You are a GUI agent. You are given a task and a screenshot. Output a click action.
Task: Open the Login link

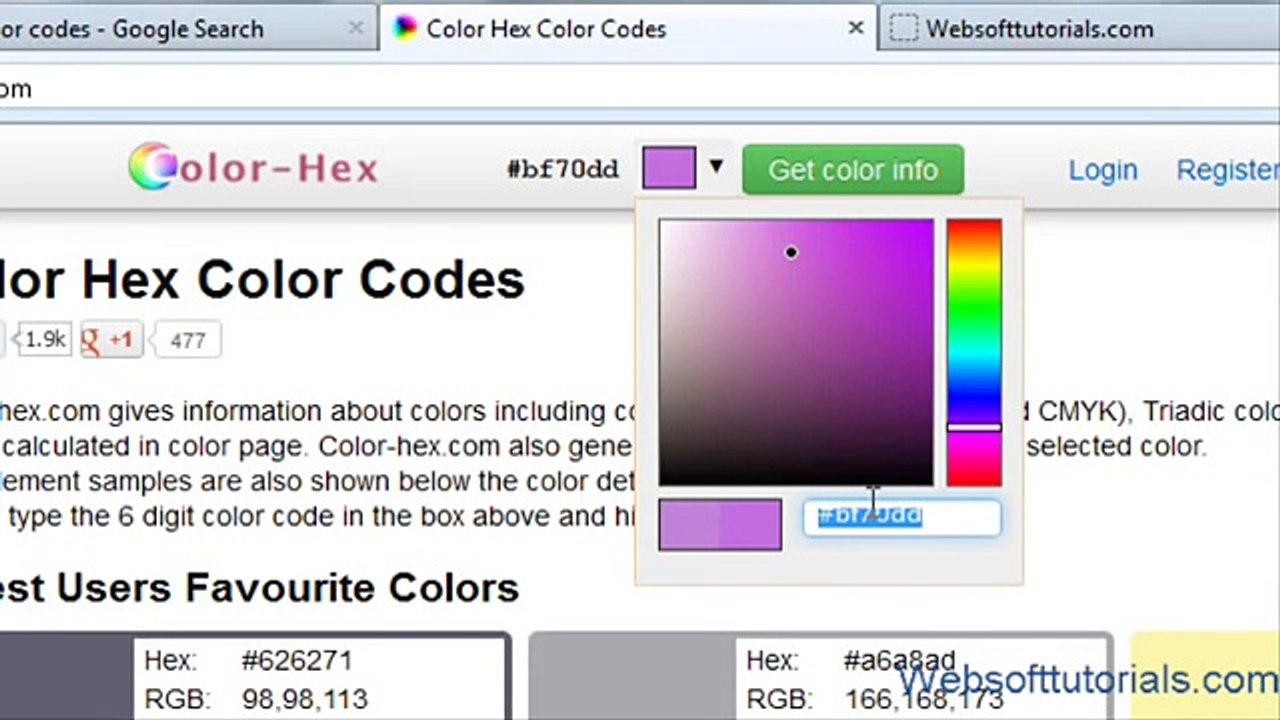[1103, 170]
